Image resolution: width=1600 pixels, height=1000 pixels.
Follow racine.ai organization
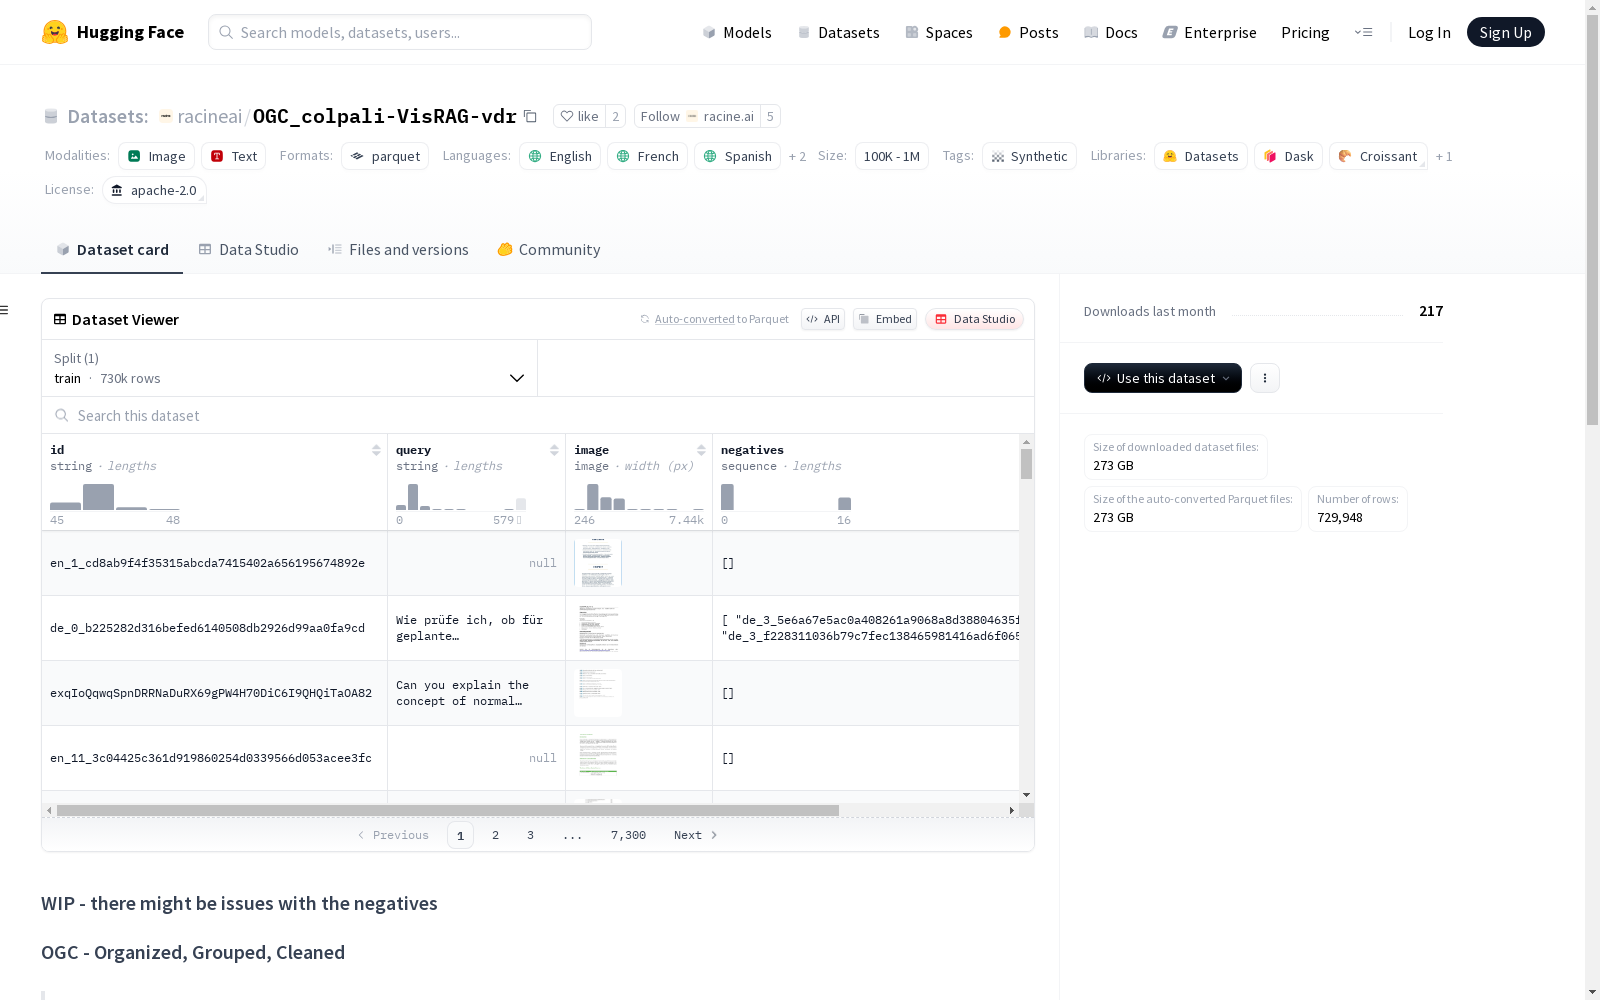click(x=697, y=117)
